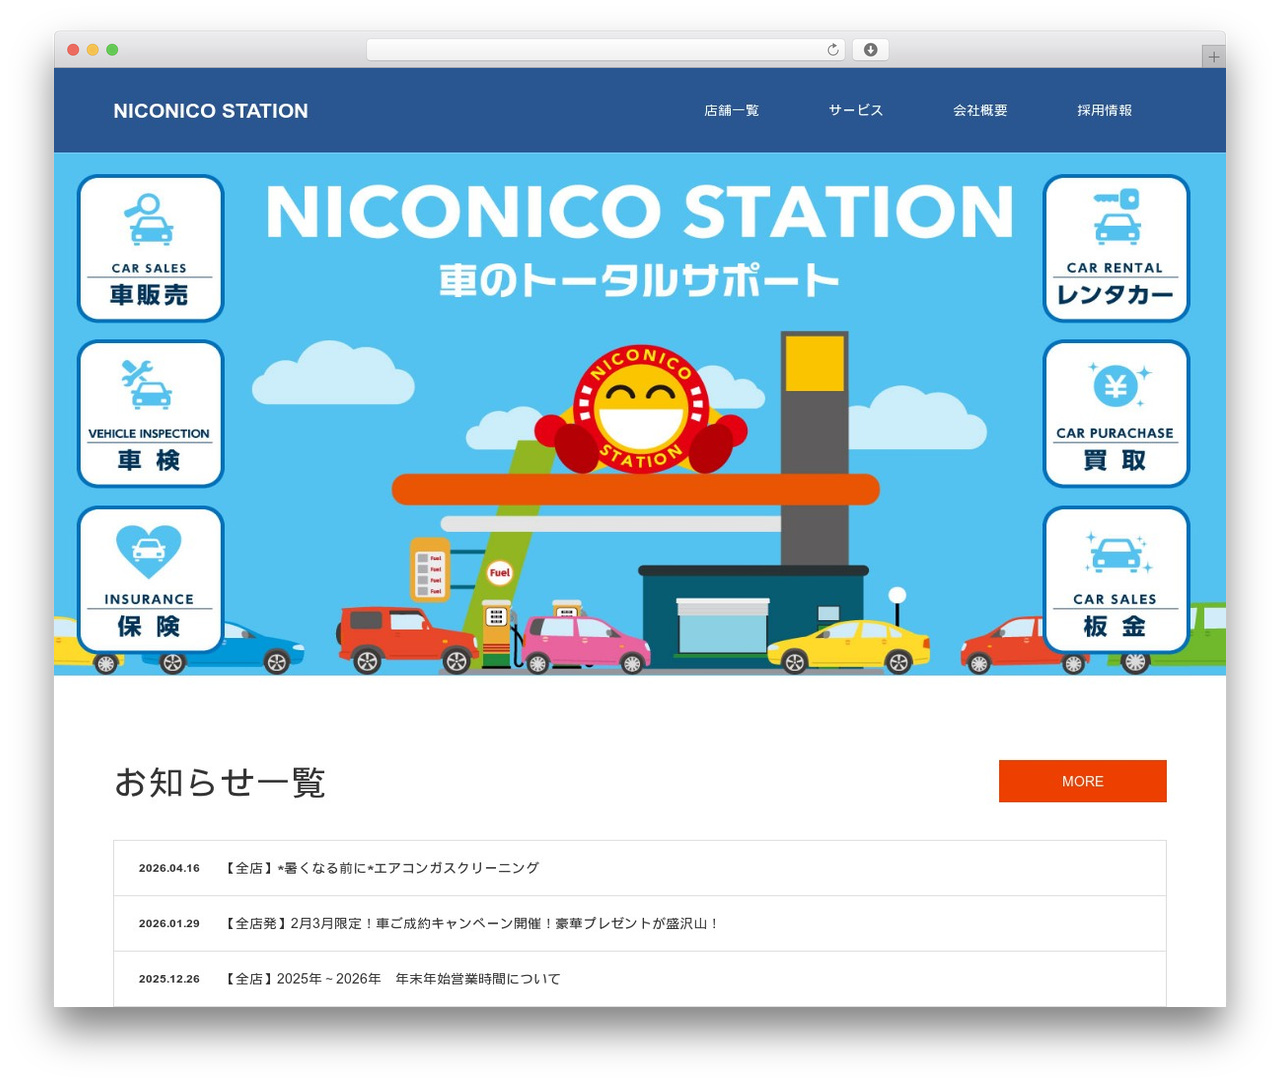The image size is (1280, 1084).
Task: Reload the page with the refresh icon
Action: 832,50
